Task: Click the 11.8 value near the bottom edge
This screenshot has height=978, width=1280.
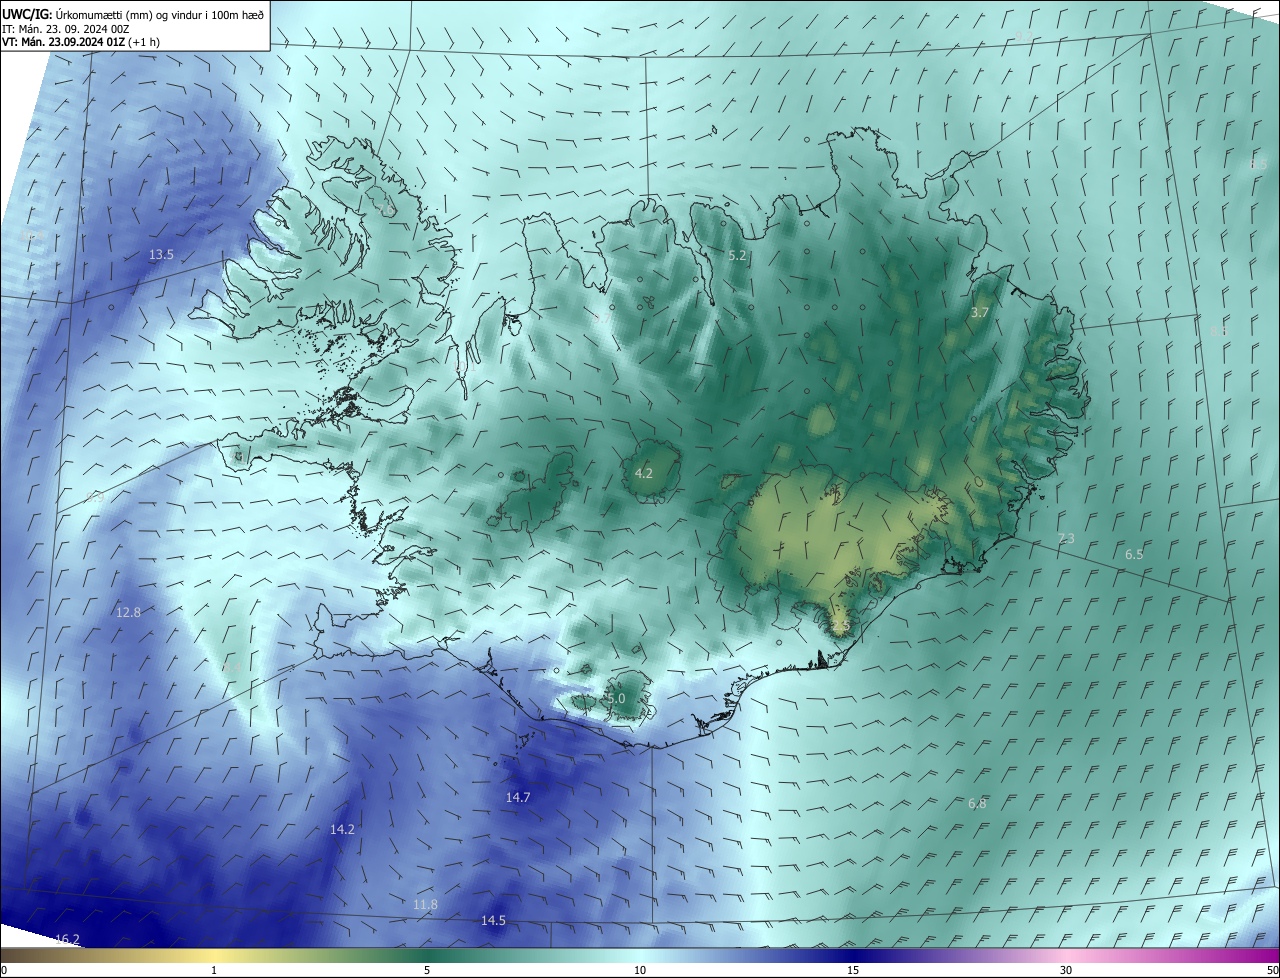Action: point(425,904)
